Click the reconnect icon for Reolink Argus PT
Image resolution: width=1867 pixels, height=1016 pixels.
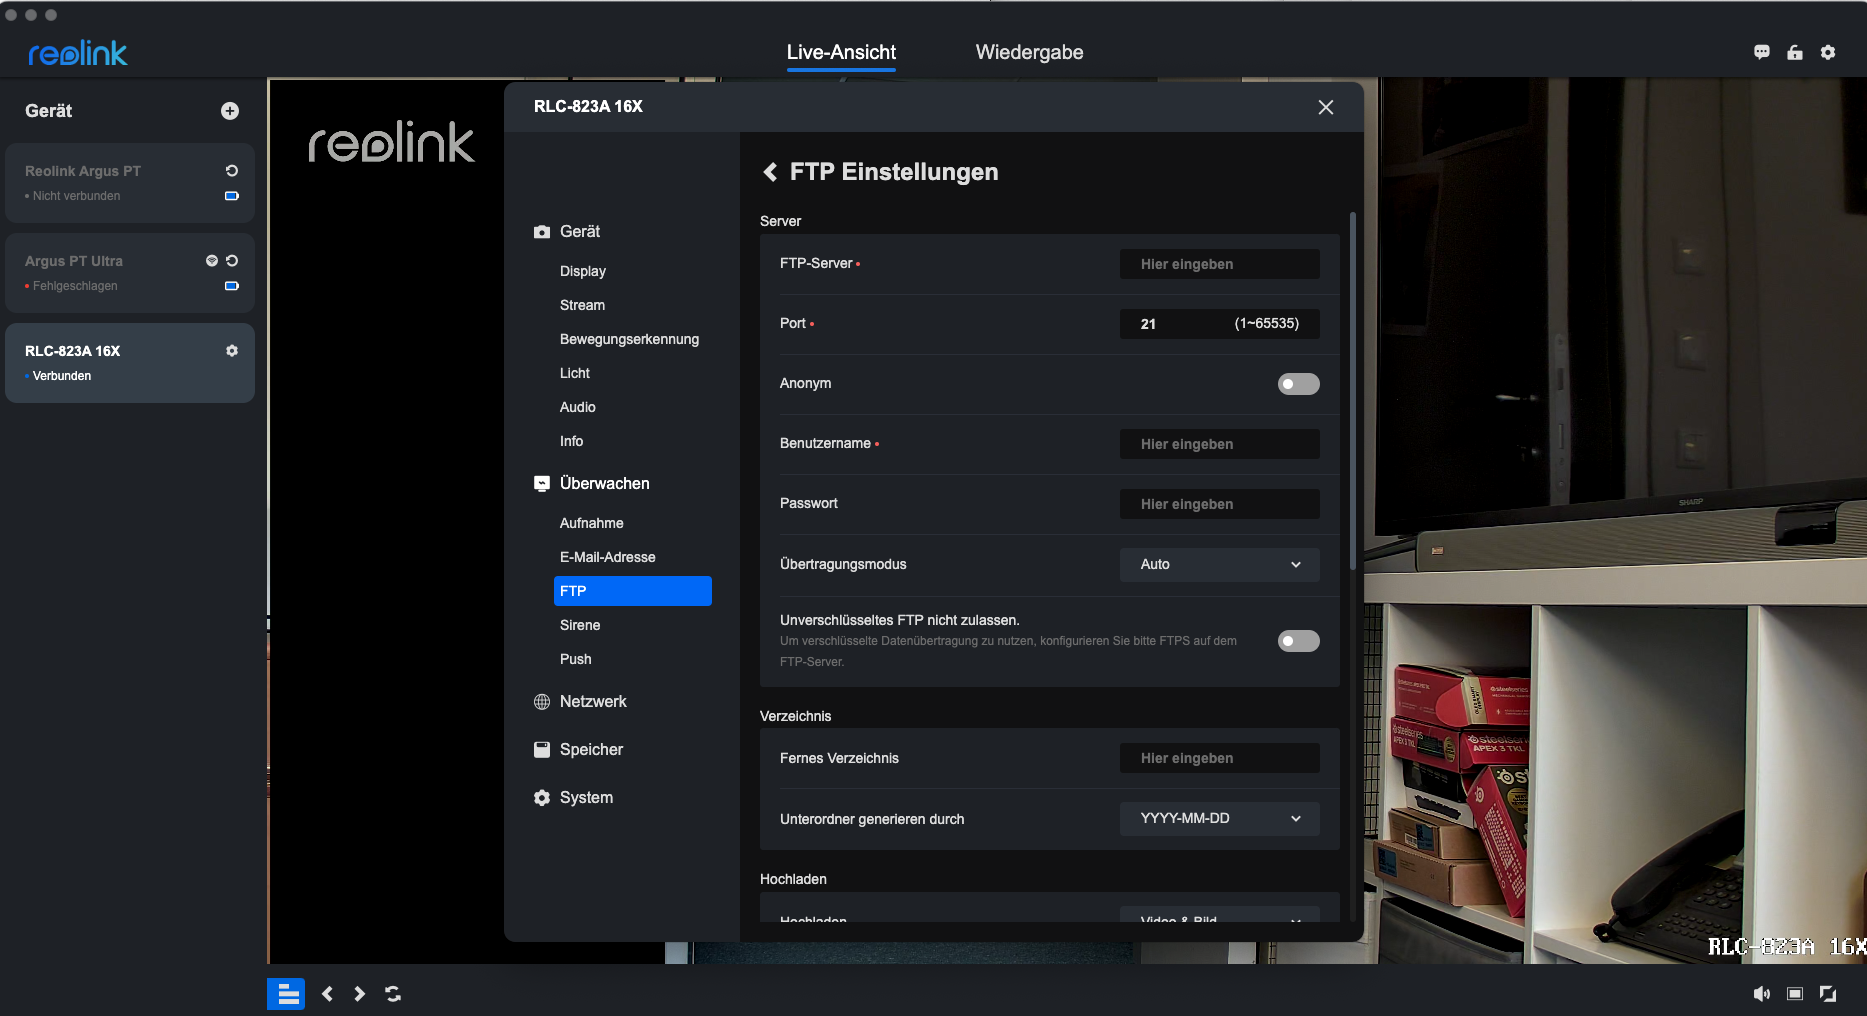[x=232, y=171]
